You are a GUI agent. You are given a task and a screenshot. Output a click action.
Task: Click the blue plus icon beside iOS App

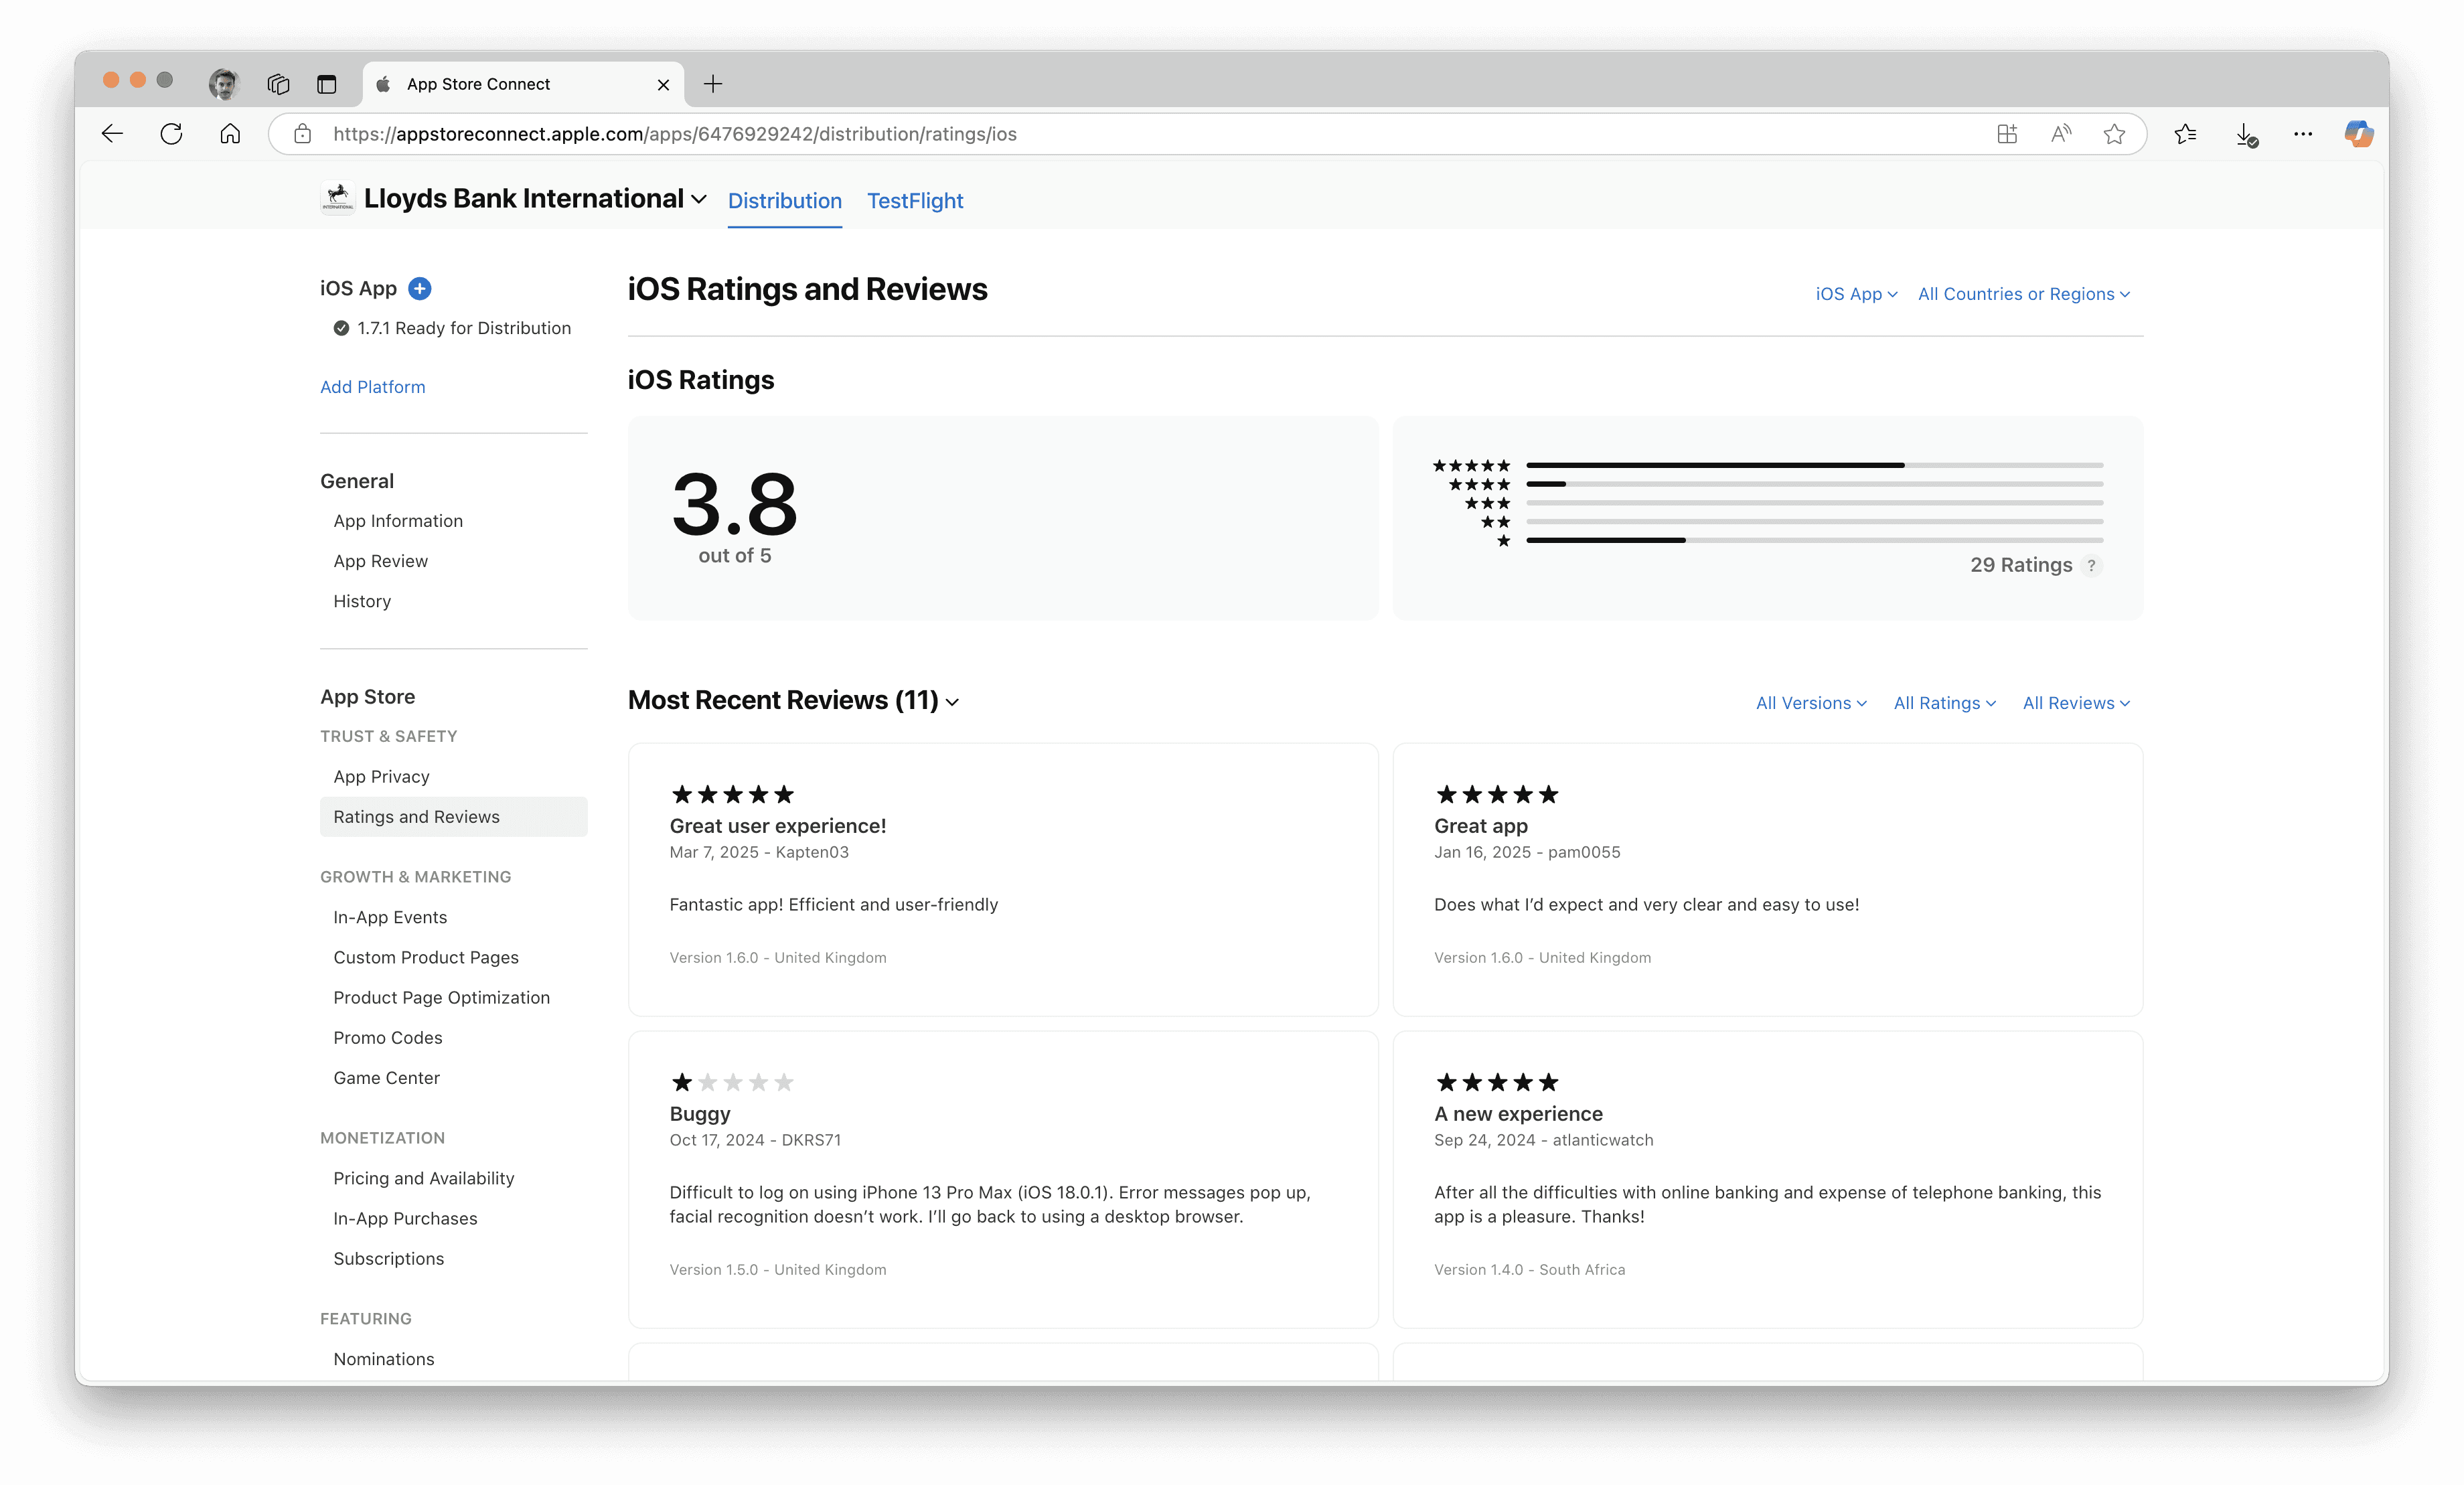420,289
